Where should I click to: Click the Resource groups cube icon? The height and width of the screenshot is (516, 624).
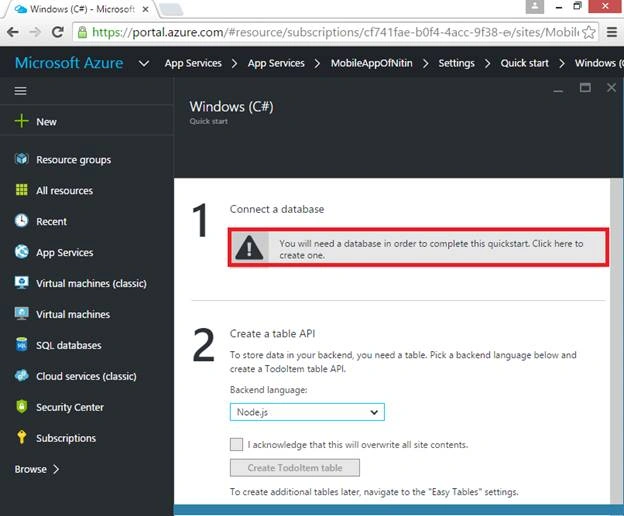(21, 159)
